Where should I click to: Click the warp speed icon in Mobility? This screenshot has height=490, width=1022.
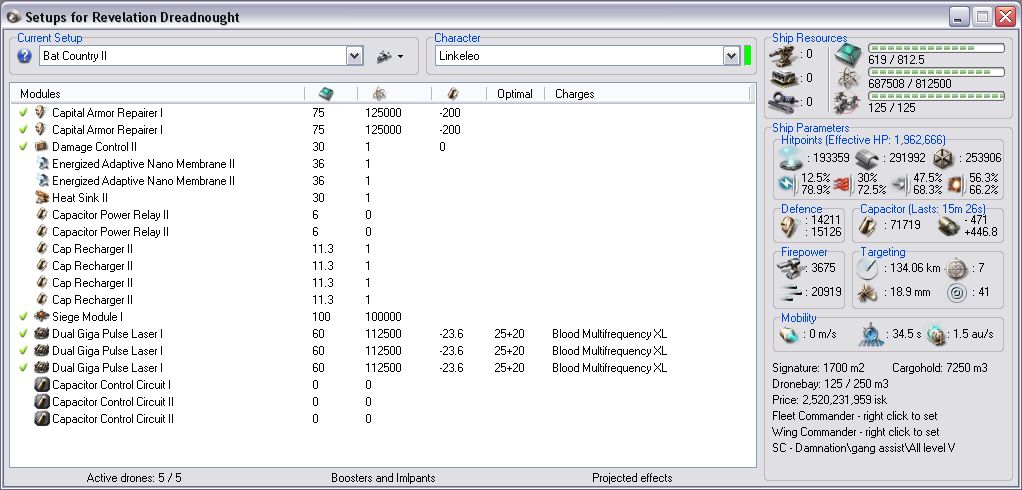936,334
